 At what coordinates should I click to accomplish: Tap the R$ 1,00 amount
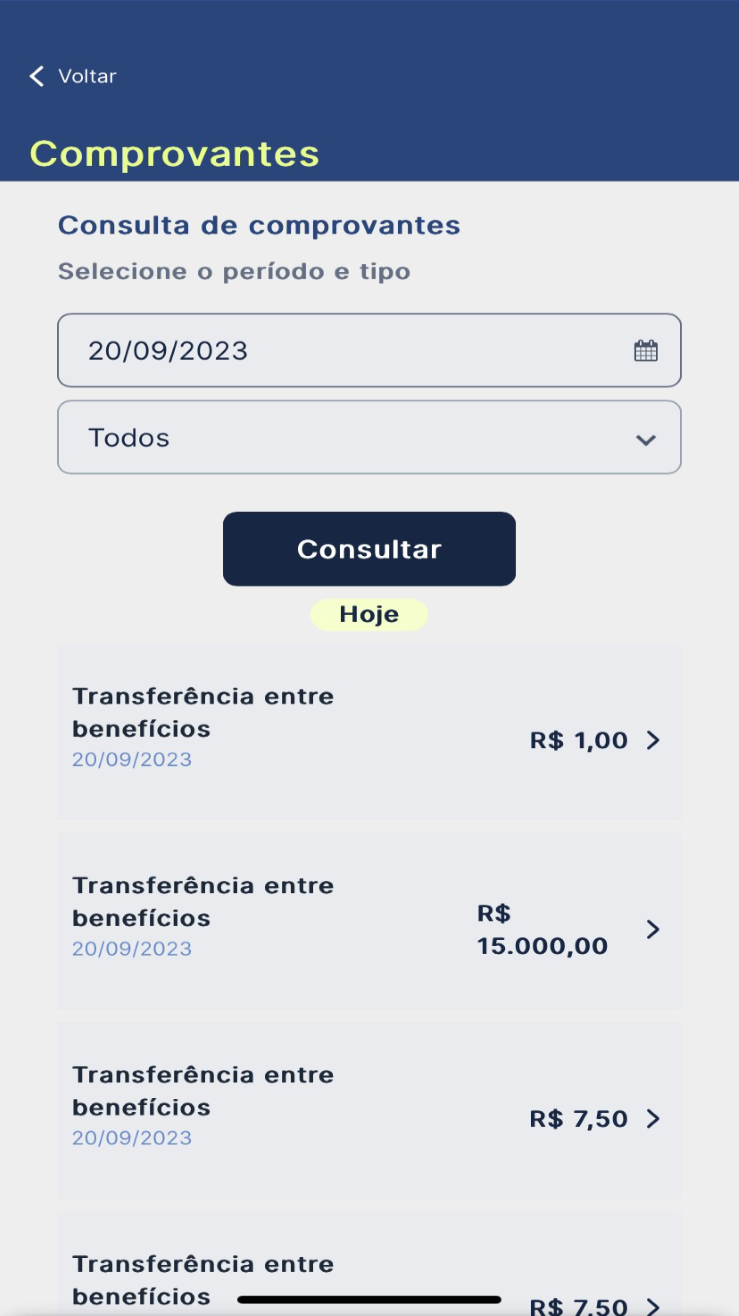578,740
